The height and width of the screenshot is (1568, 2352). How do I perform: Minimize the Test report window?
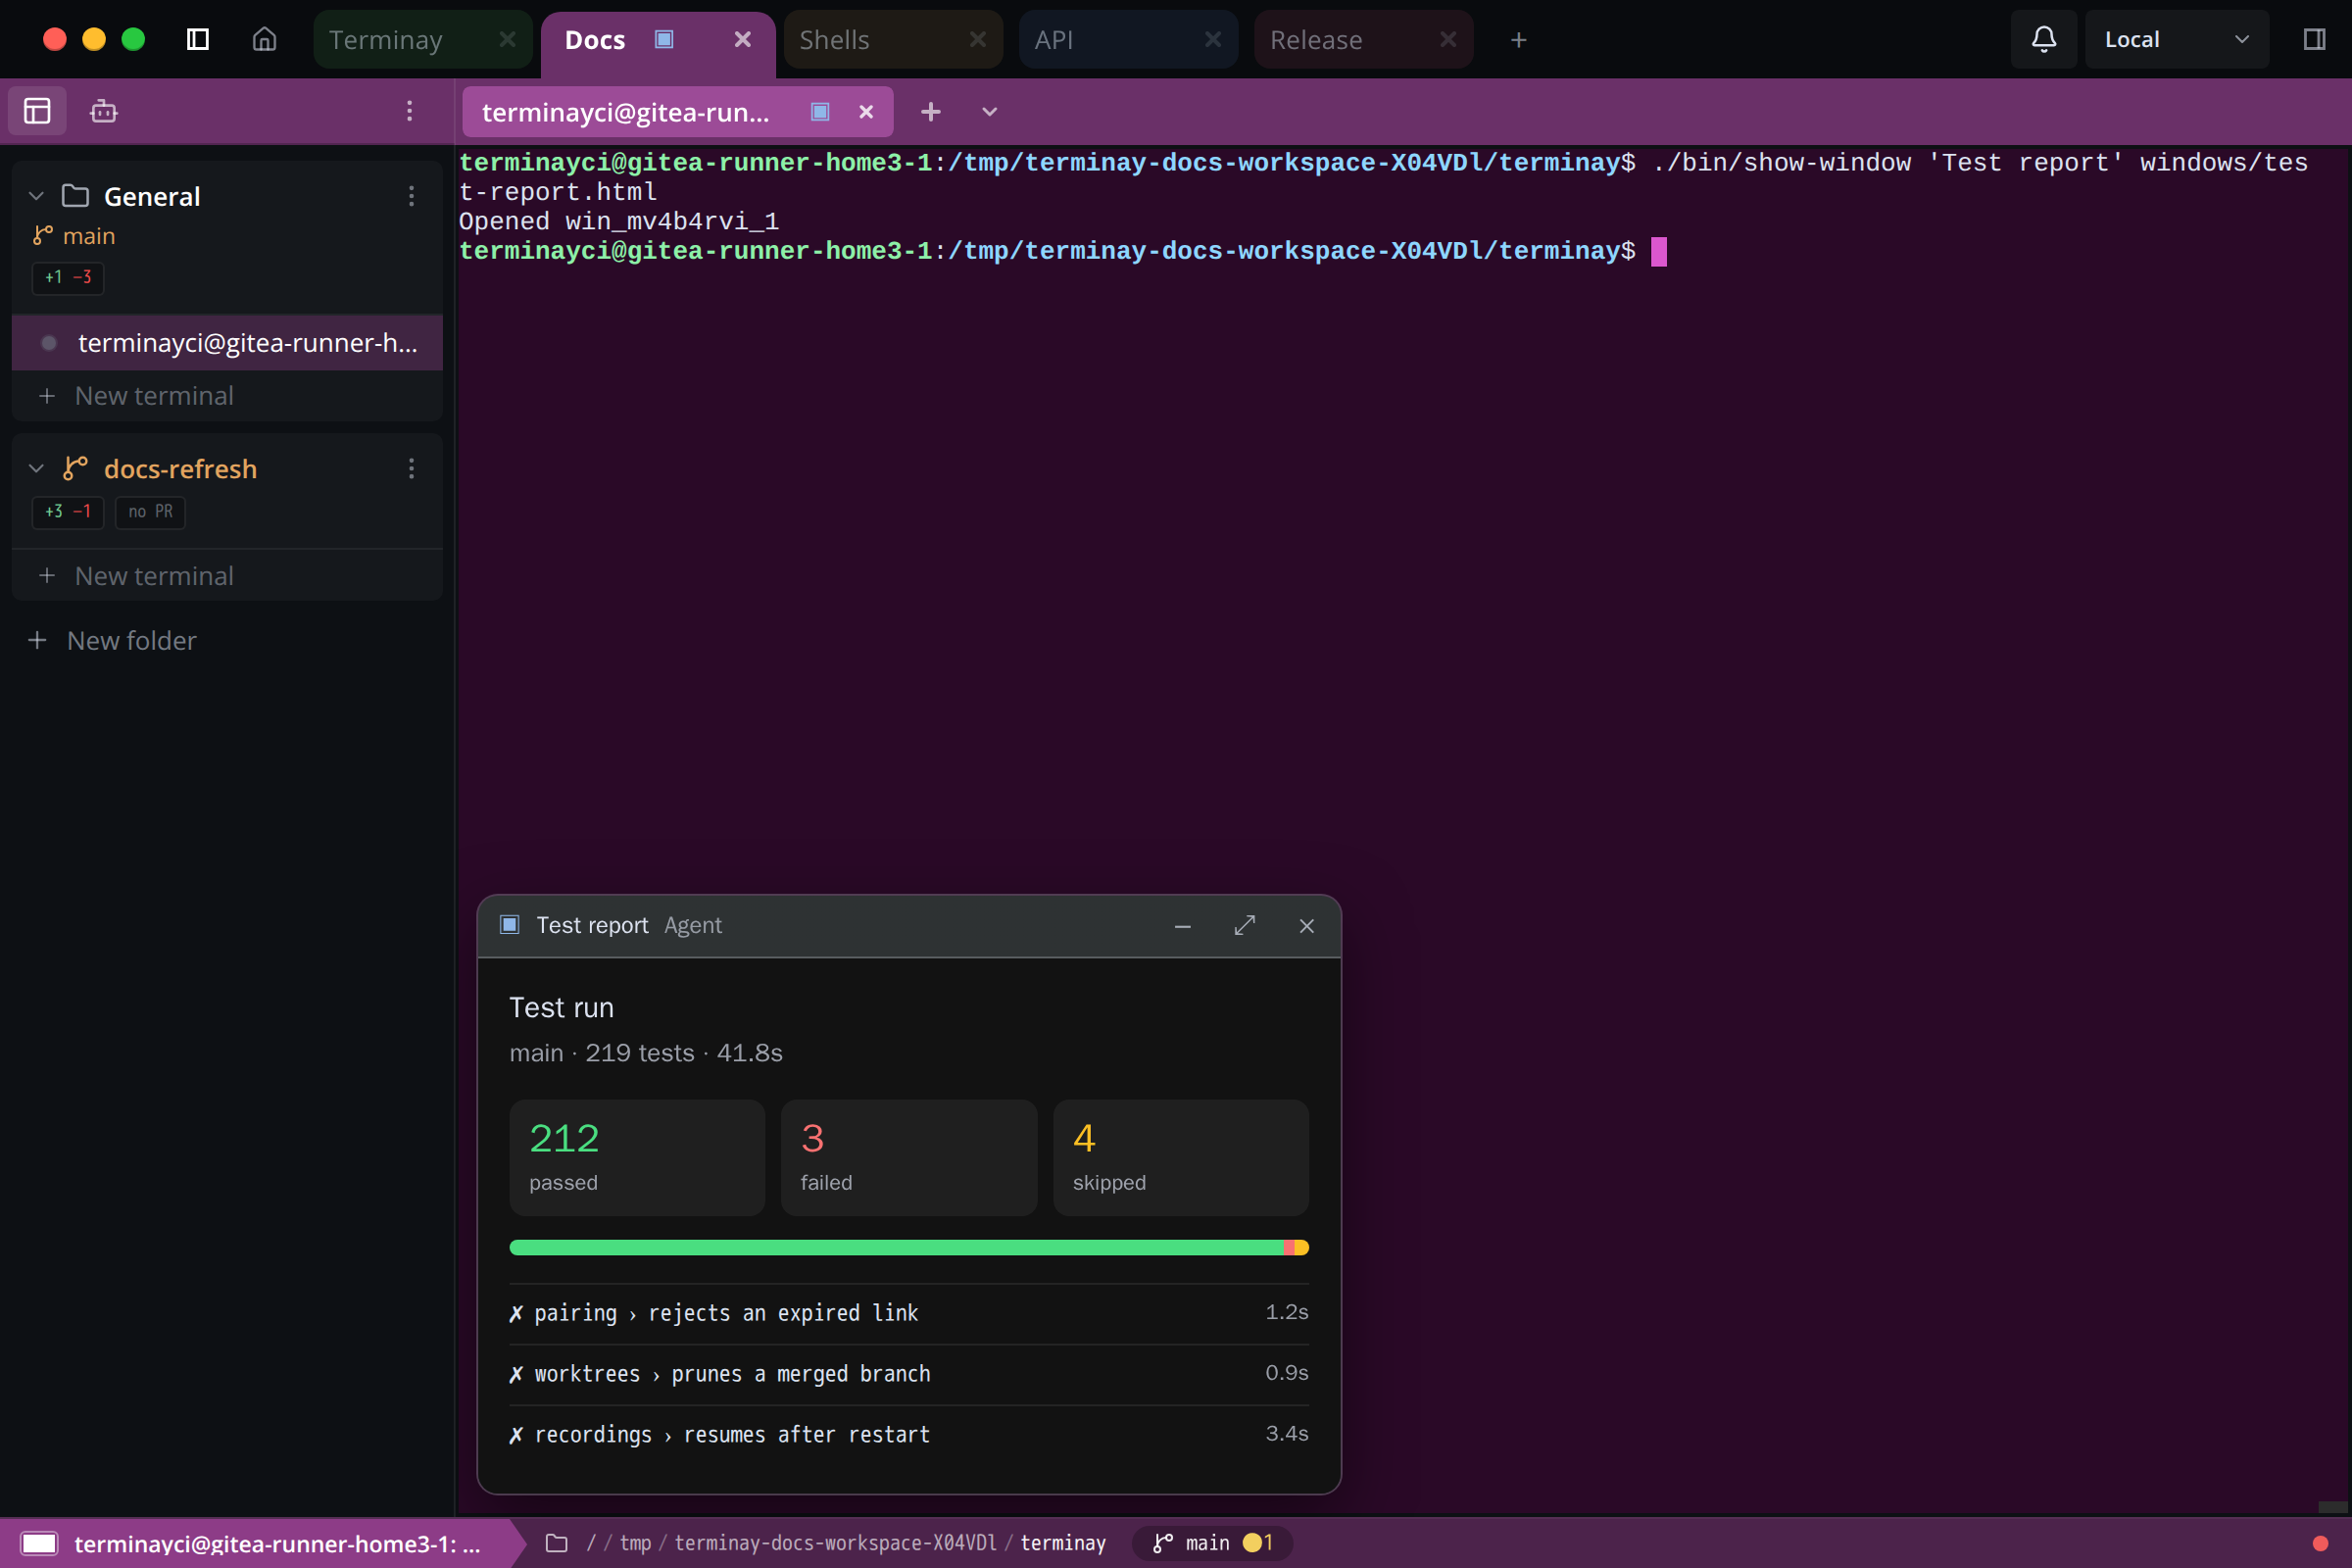point(1182,926)
